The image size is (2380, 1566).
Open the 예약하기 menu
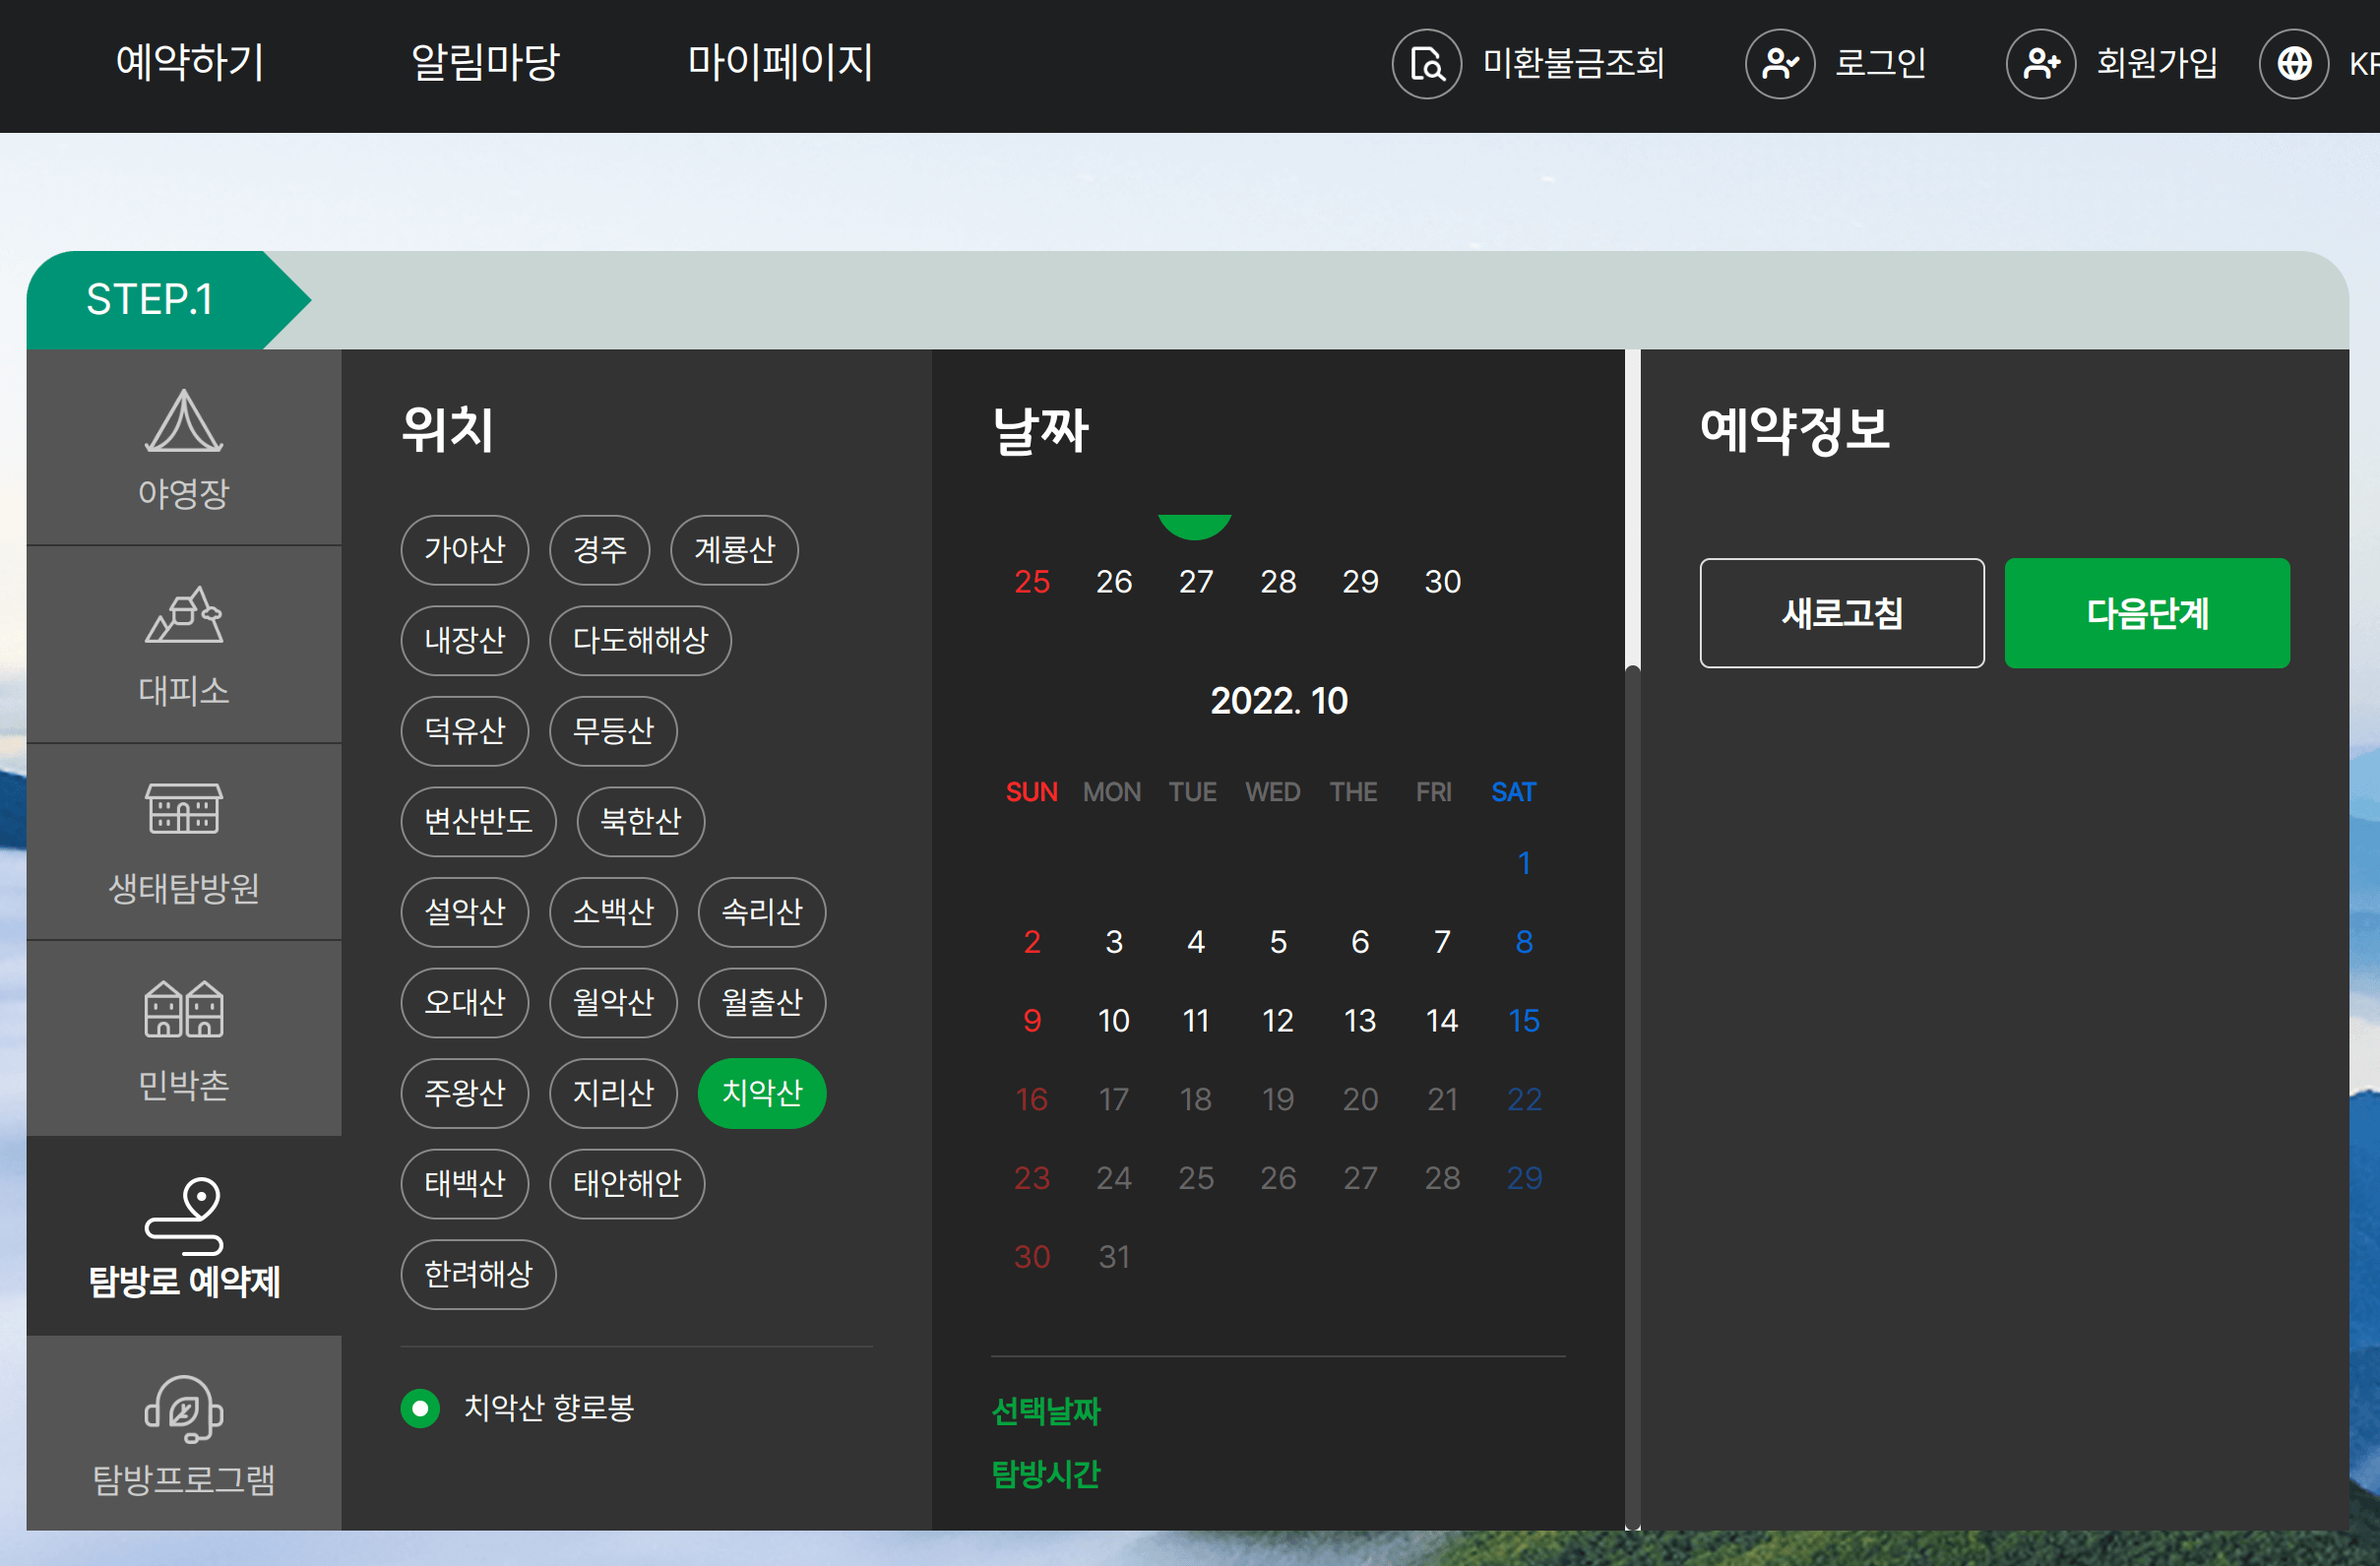[x=190, y=63]
